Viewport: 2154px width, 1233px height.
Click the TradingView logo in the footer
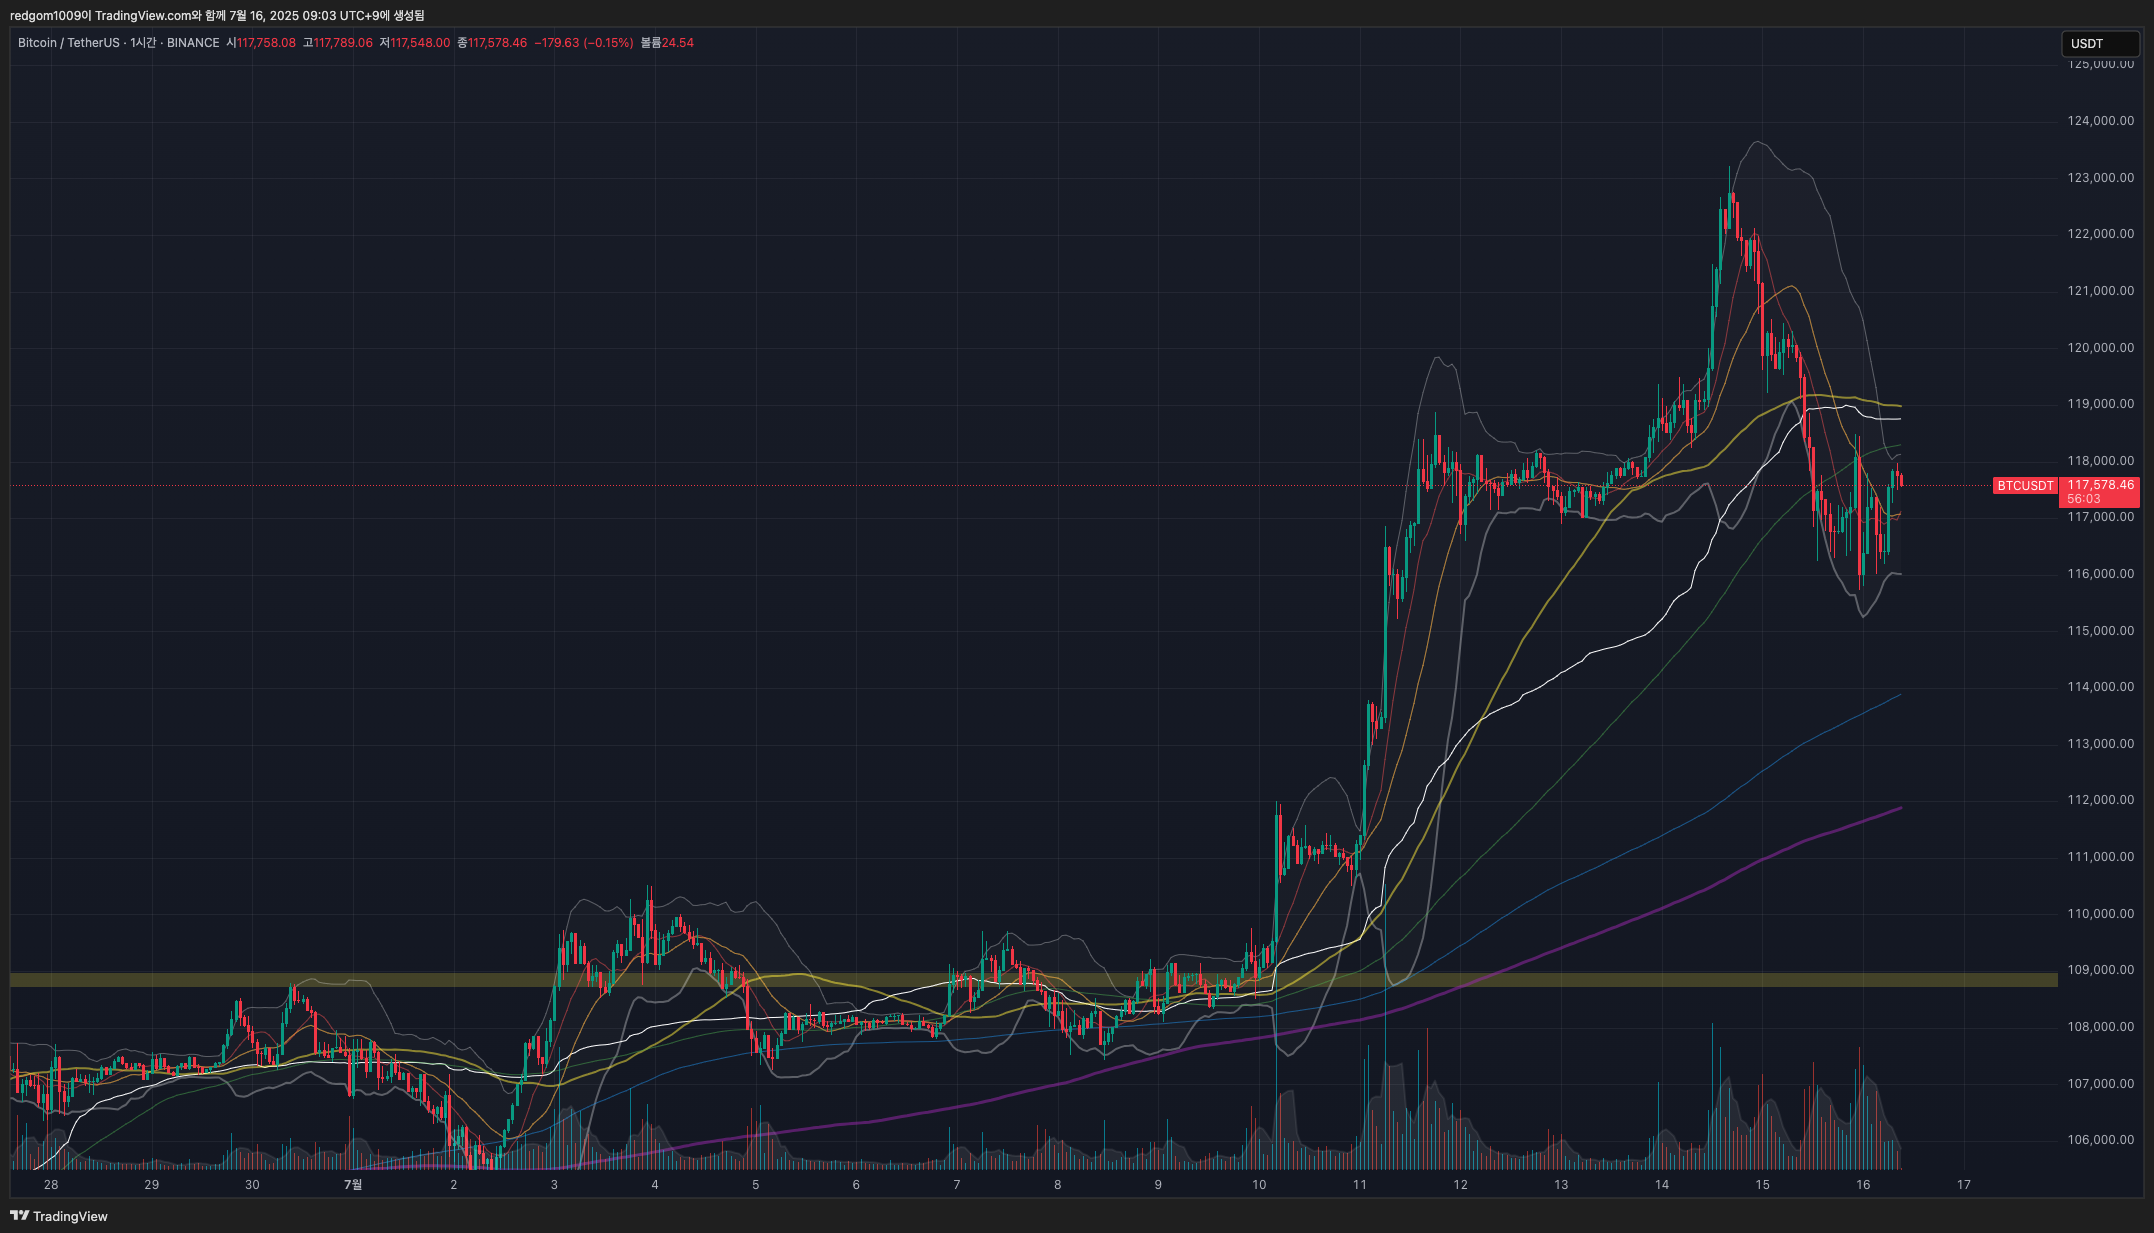click(x=59, y=1216)
